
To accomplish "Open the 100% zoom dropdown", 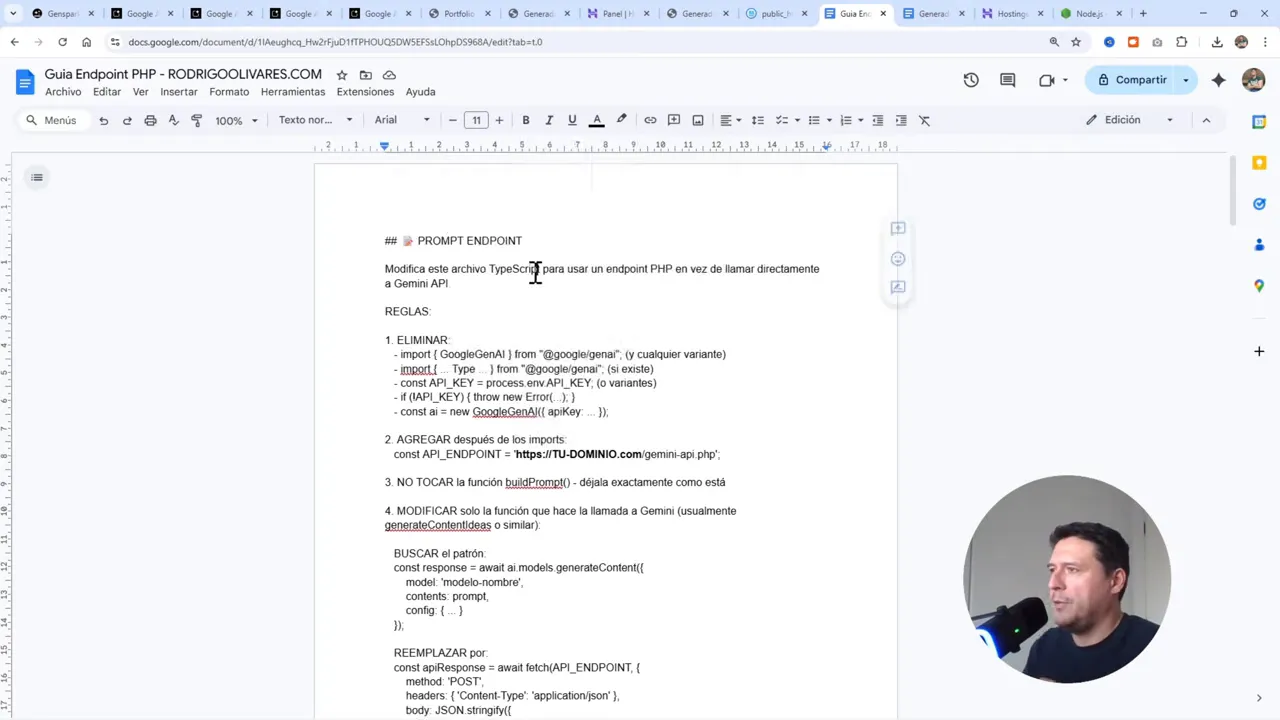I will (234, 119).
